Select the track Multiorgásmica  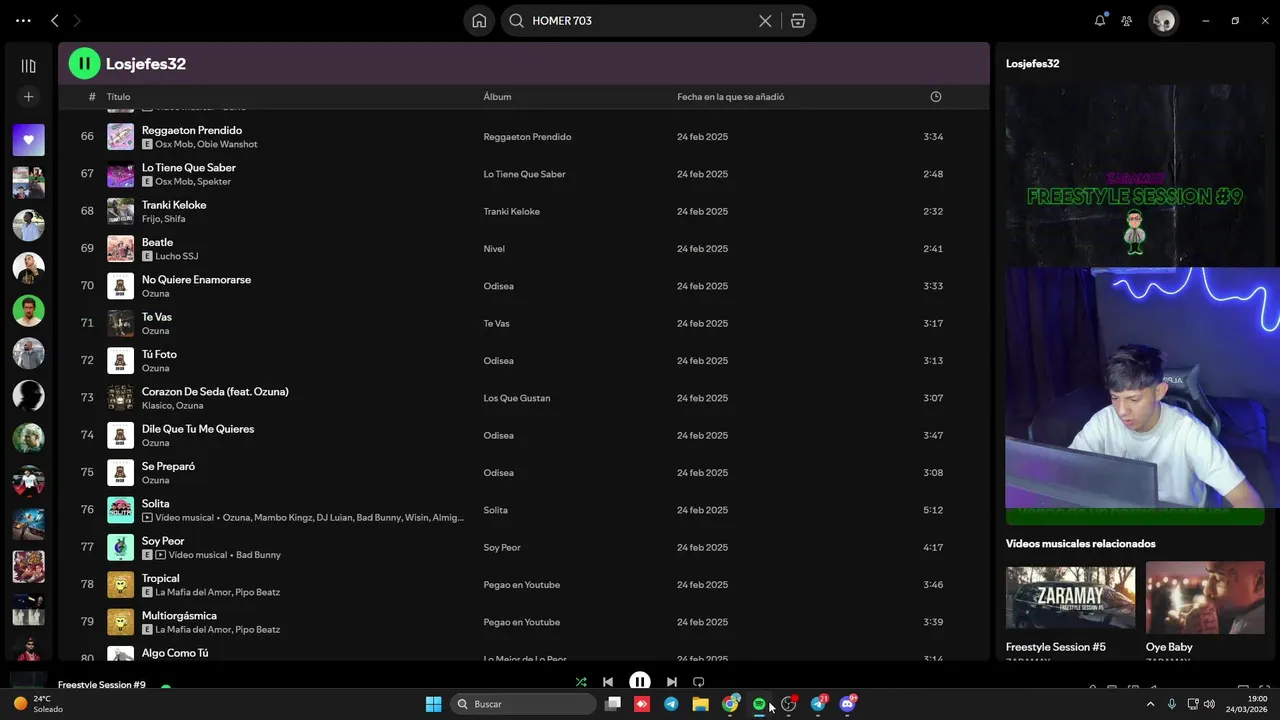[179, 616]
